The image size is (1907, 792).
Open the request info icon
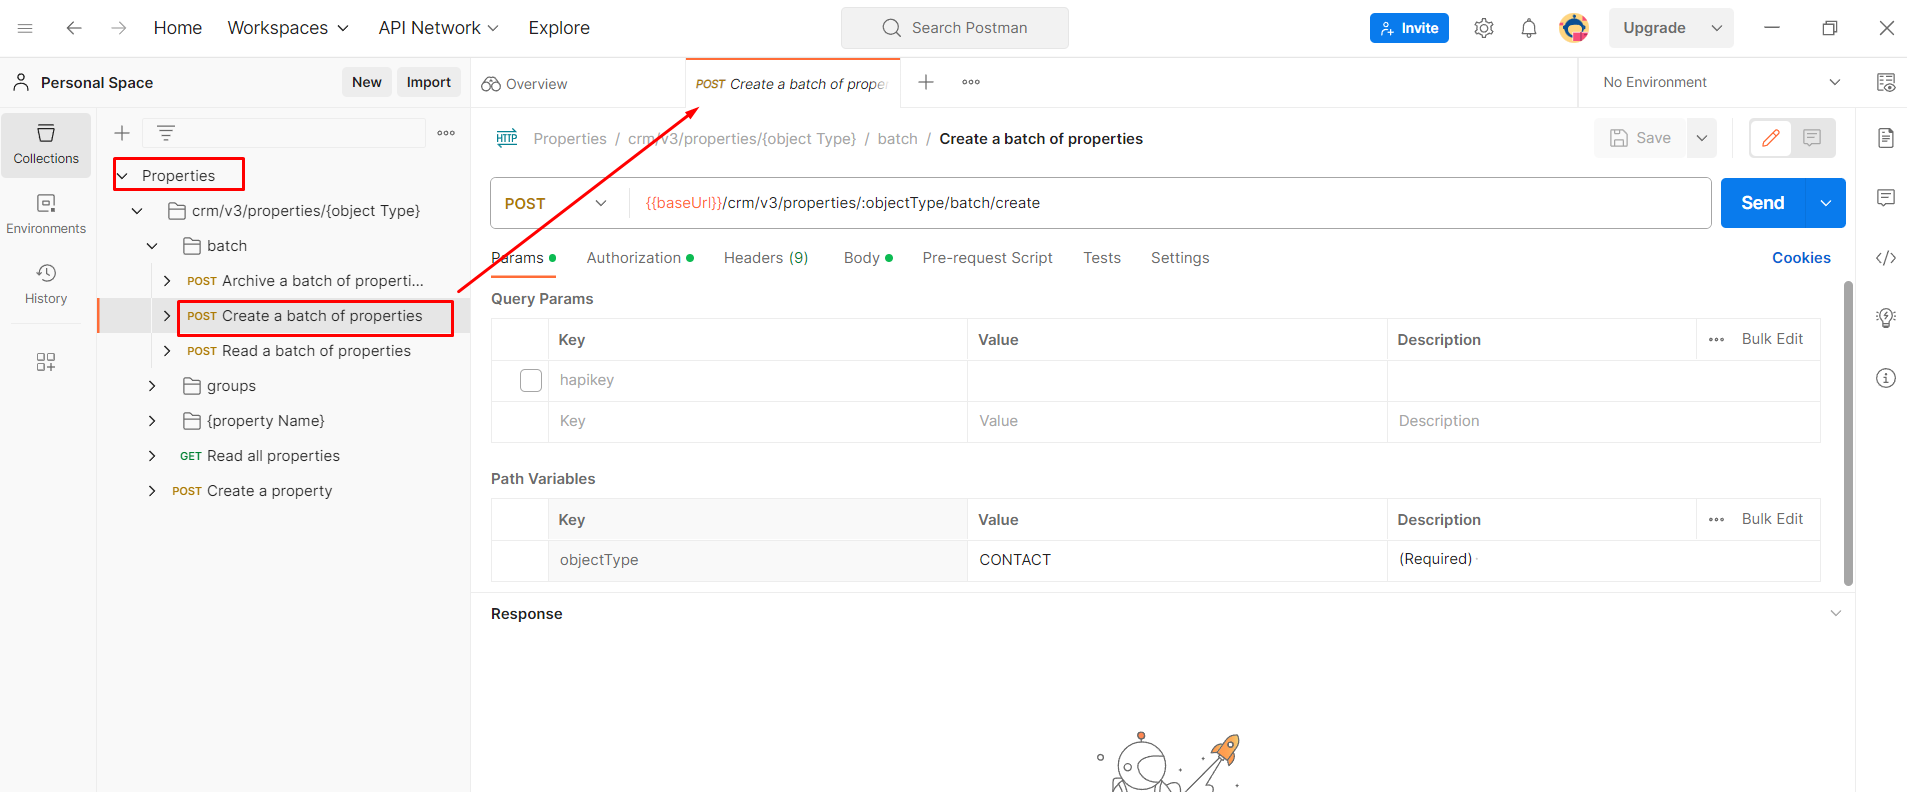[x=1886, y=378]
